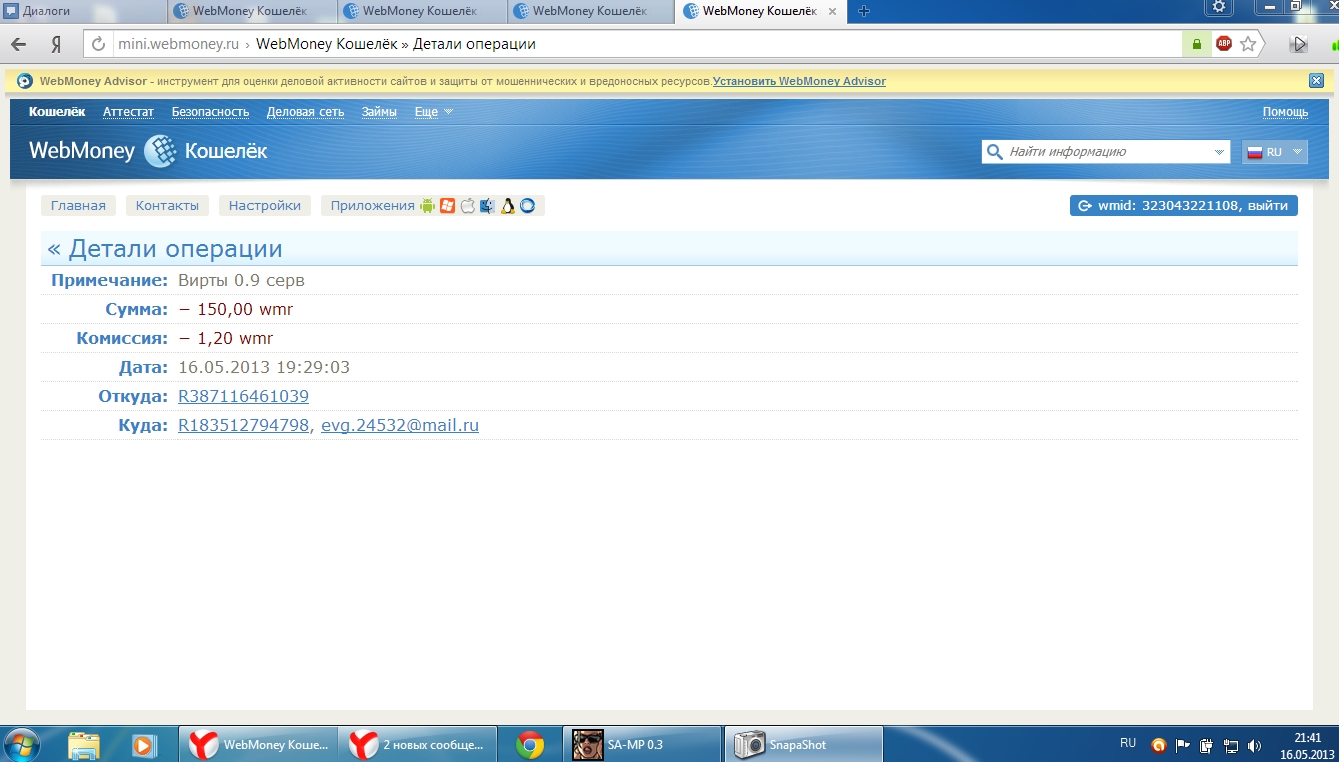Click the Windows Phone app icon
The width and height of the screenshot is (1339, 762).
(x=448, y=206)
